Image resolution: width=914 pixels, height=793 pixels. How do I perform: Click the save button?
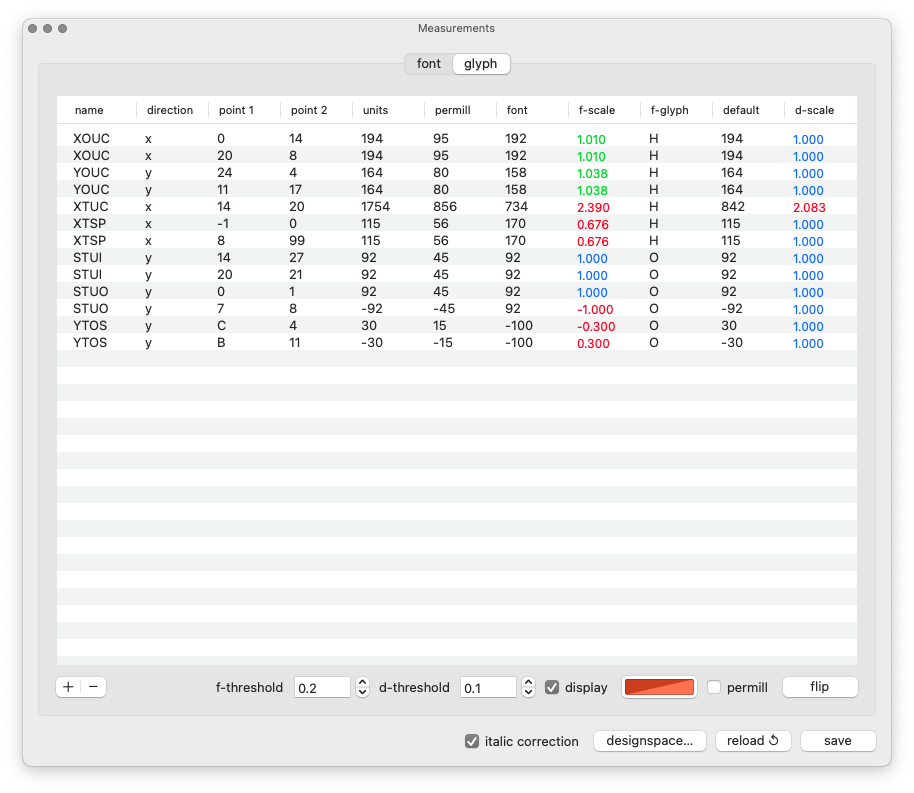point(838,741)
